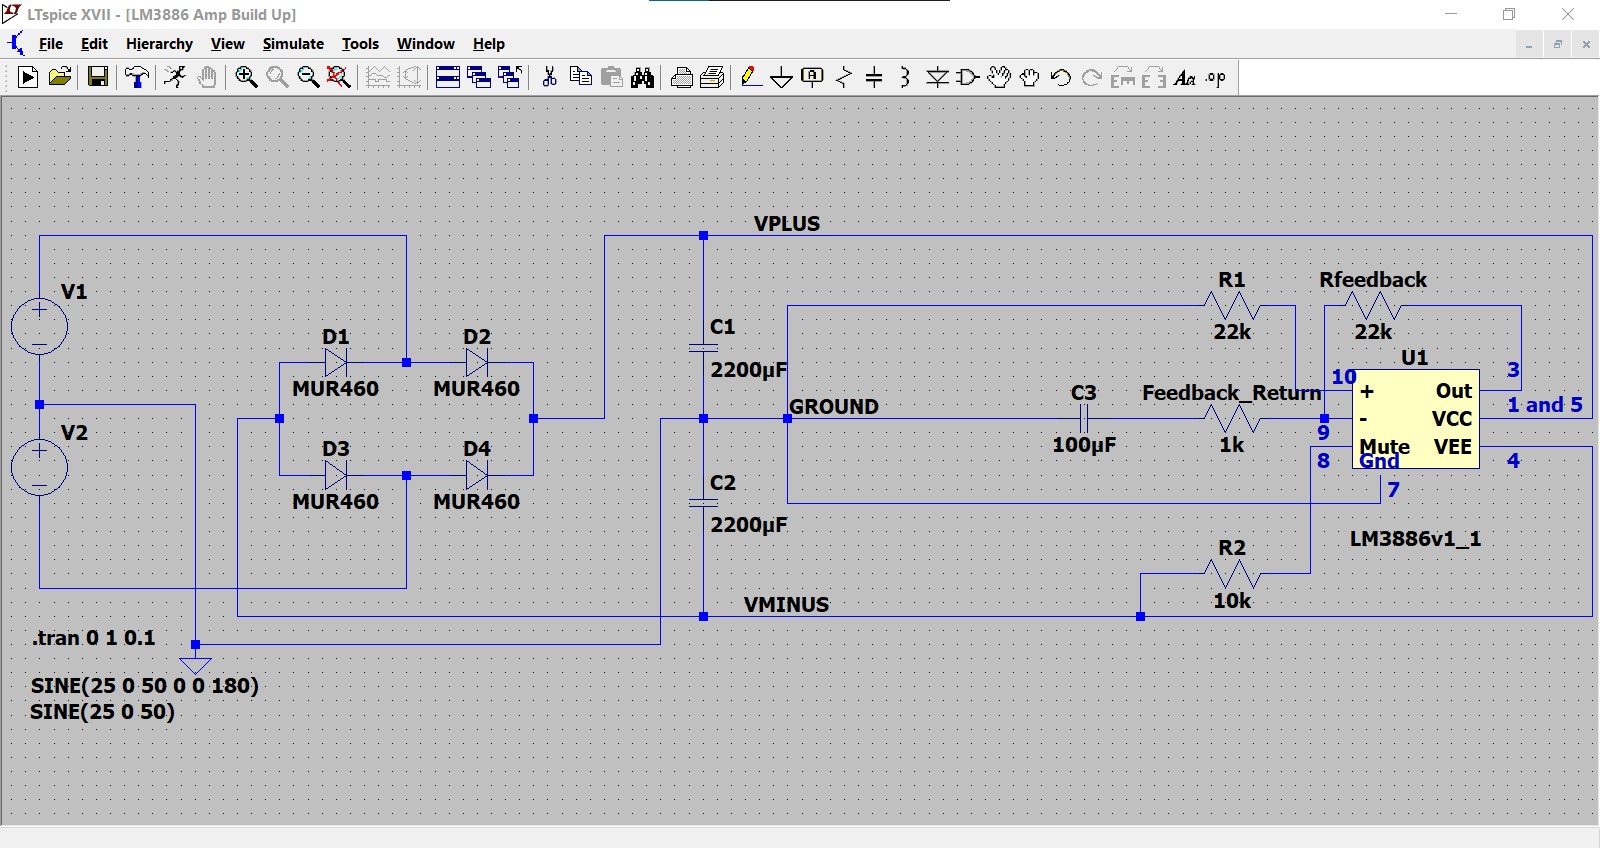The width and height of the screenshot is (1600, 848).
Task: Click the SINE(25 0 50 0 0 180) text
Action: click(x=145, y=686)
